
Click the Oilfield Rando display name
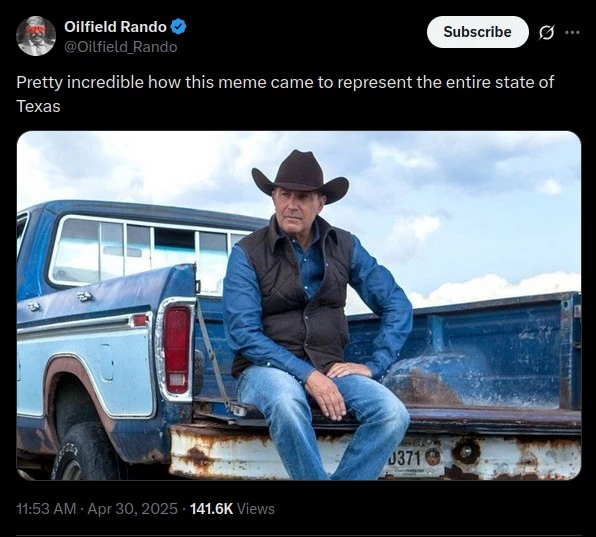point(115,27)
